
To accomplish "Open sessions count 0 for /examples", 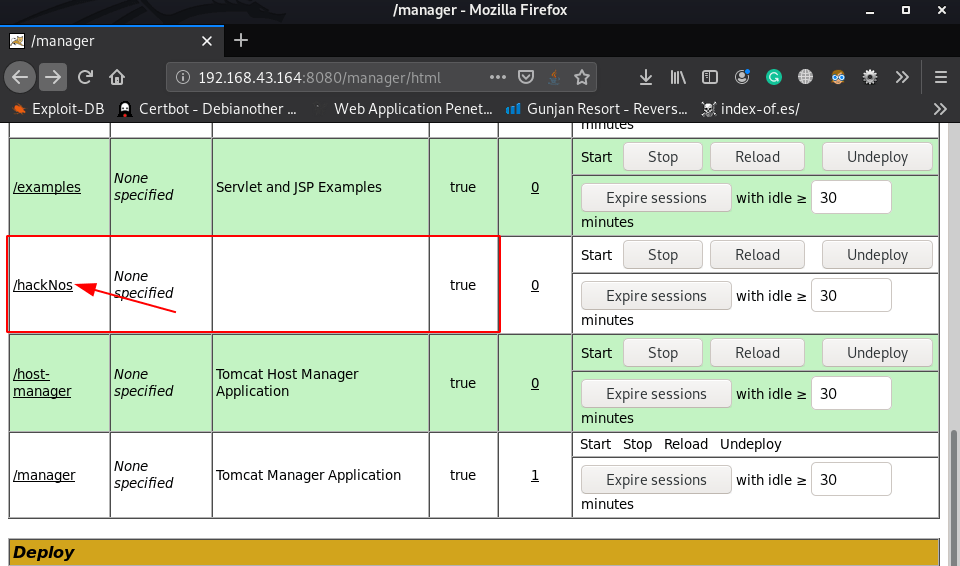I will pyautogui.click(x=535, y=187).
